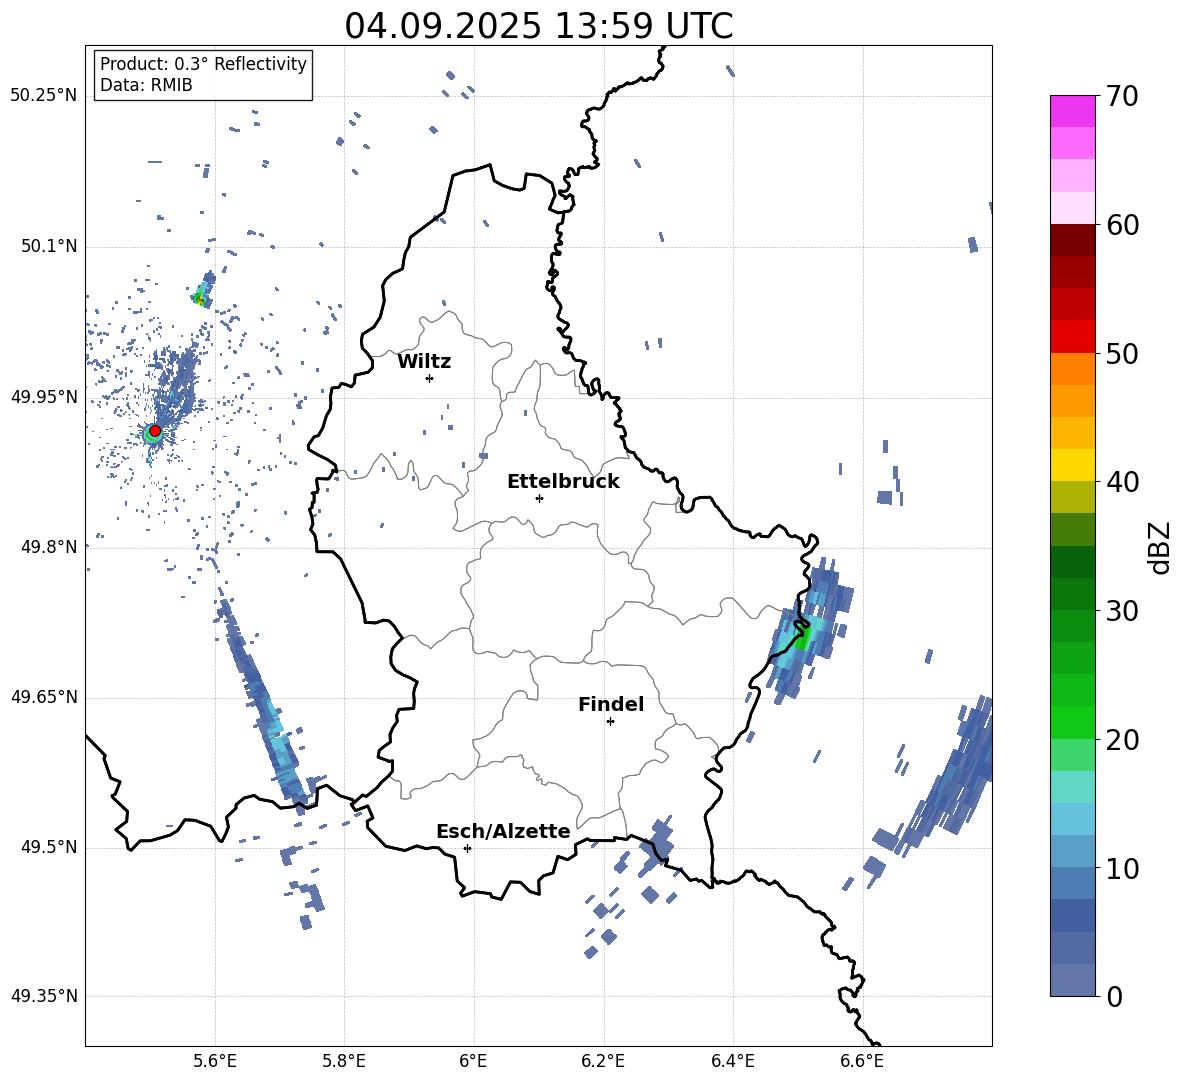Click the 49.65°N latitude label
This screenshot has width=1184, height=1081.
[x=44, y=697]
